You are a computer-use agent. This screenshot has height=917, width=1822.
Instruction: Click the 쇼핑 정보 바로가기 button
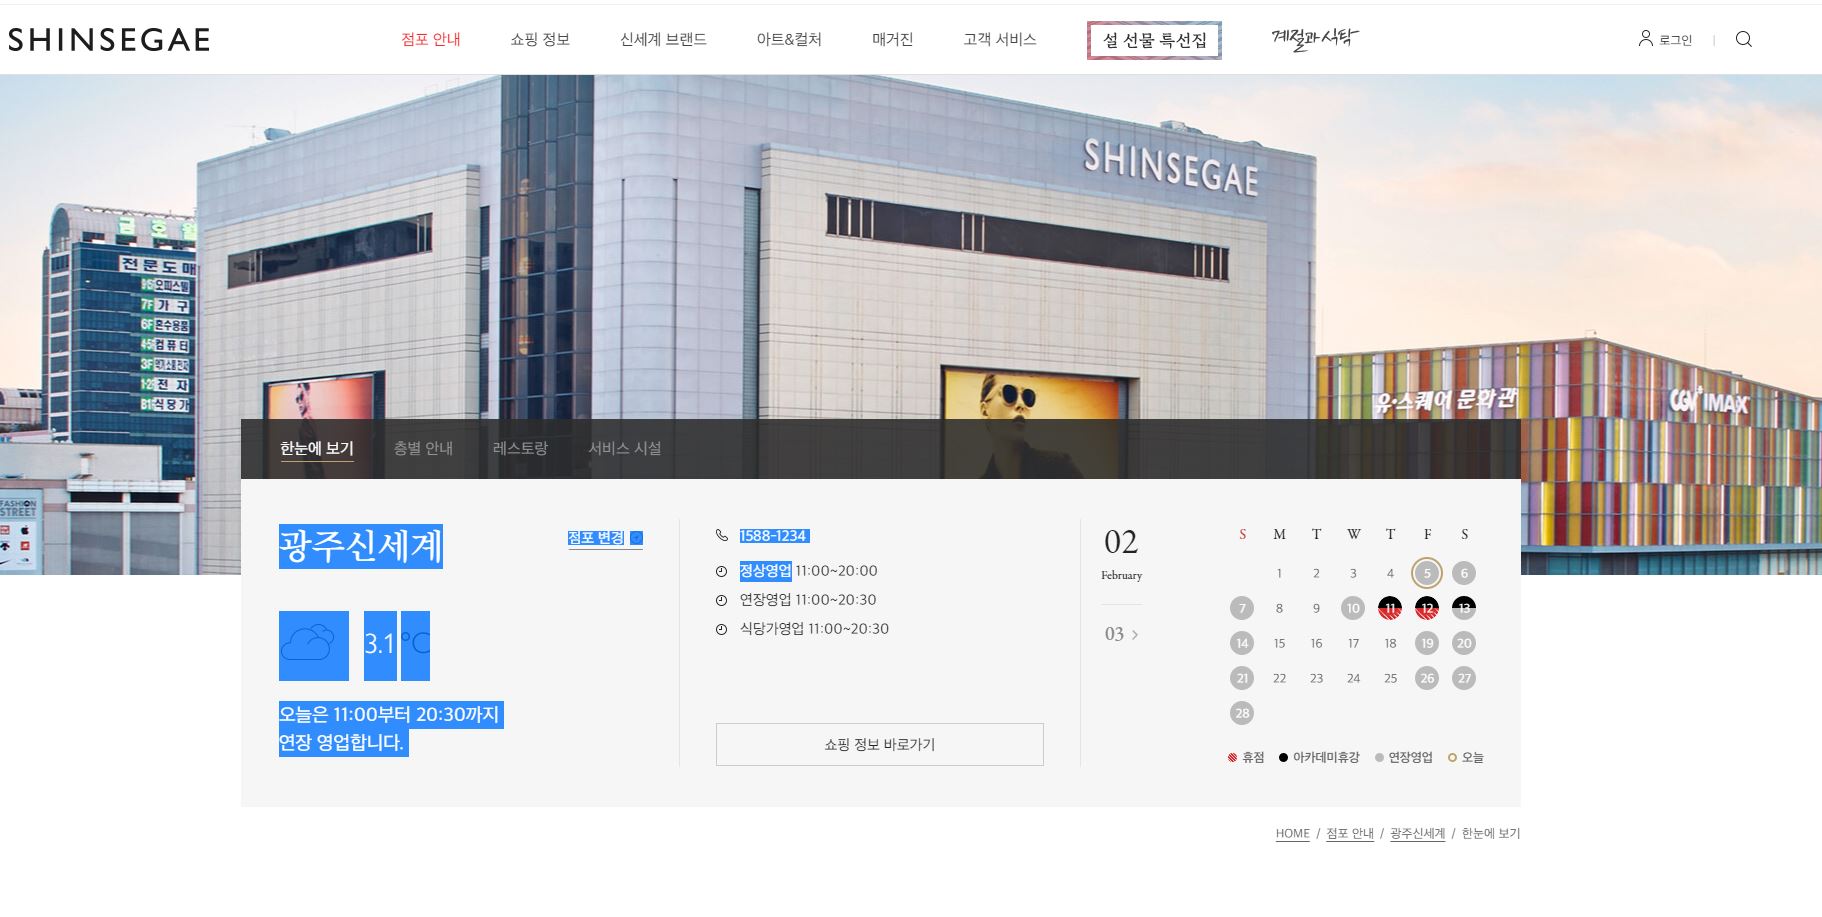880,744
